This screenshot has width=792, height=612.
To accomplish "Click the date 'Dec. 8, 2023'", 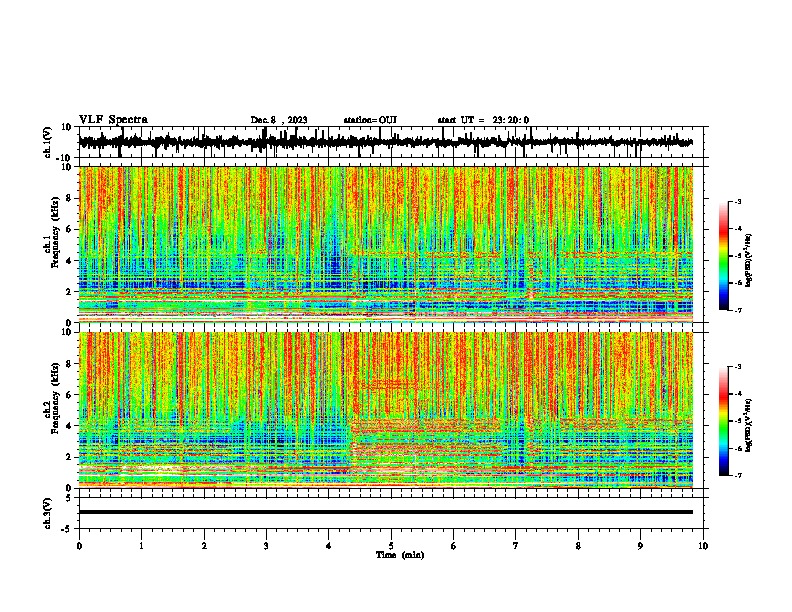I will tap(279, 120).
